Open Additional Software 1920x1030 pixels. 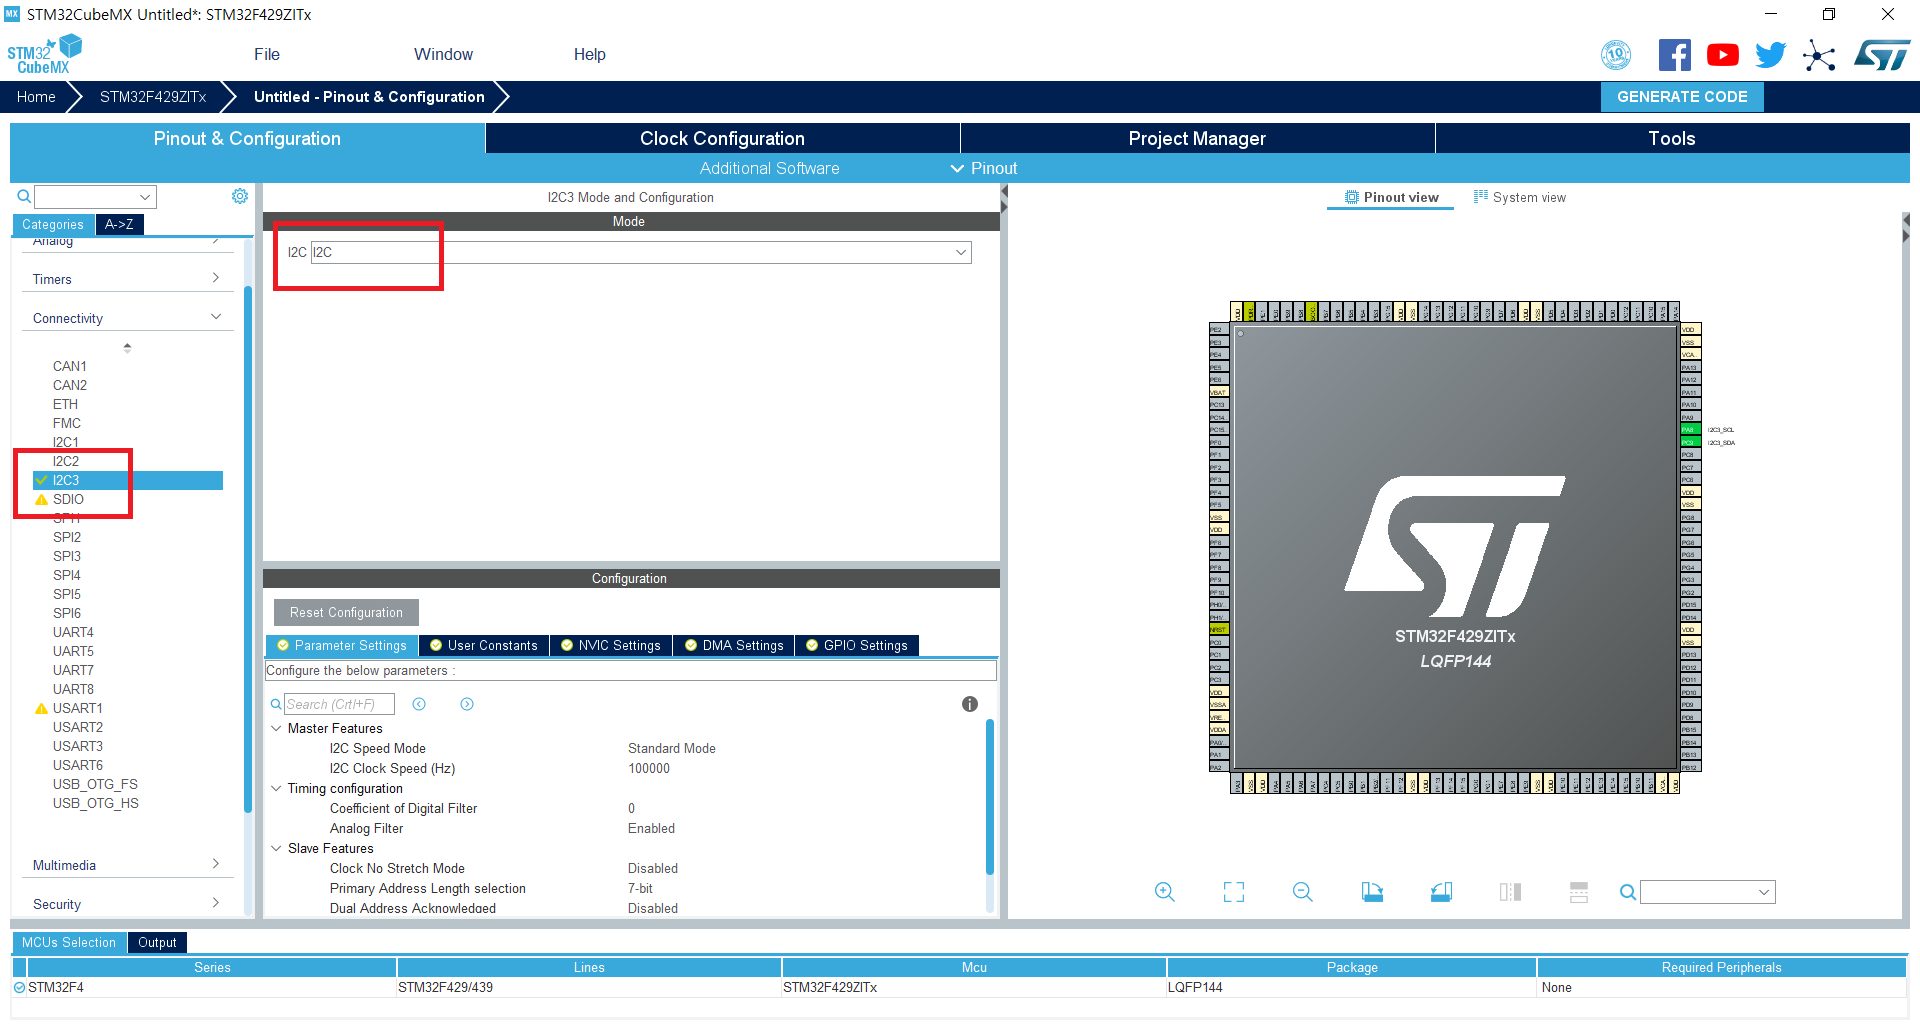click(769, 168)
